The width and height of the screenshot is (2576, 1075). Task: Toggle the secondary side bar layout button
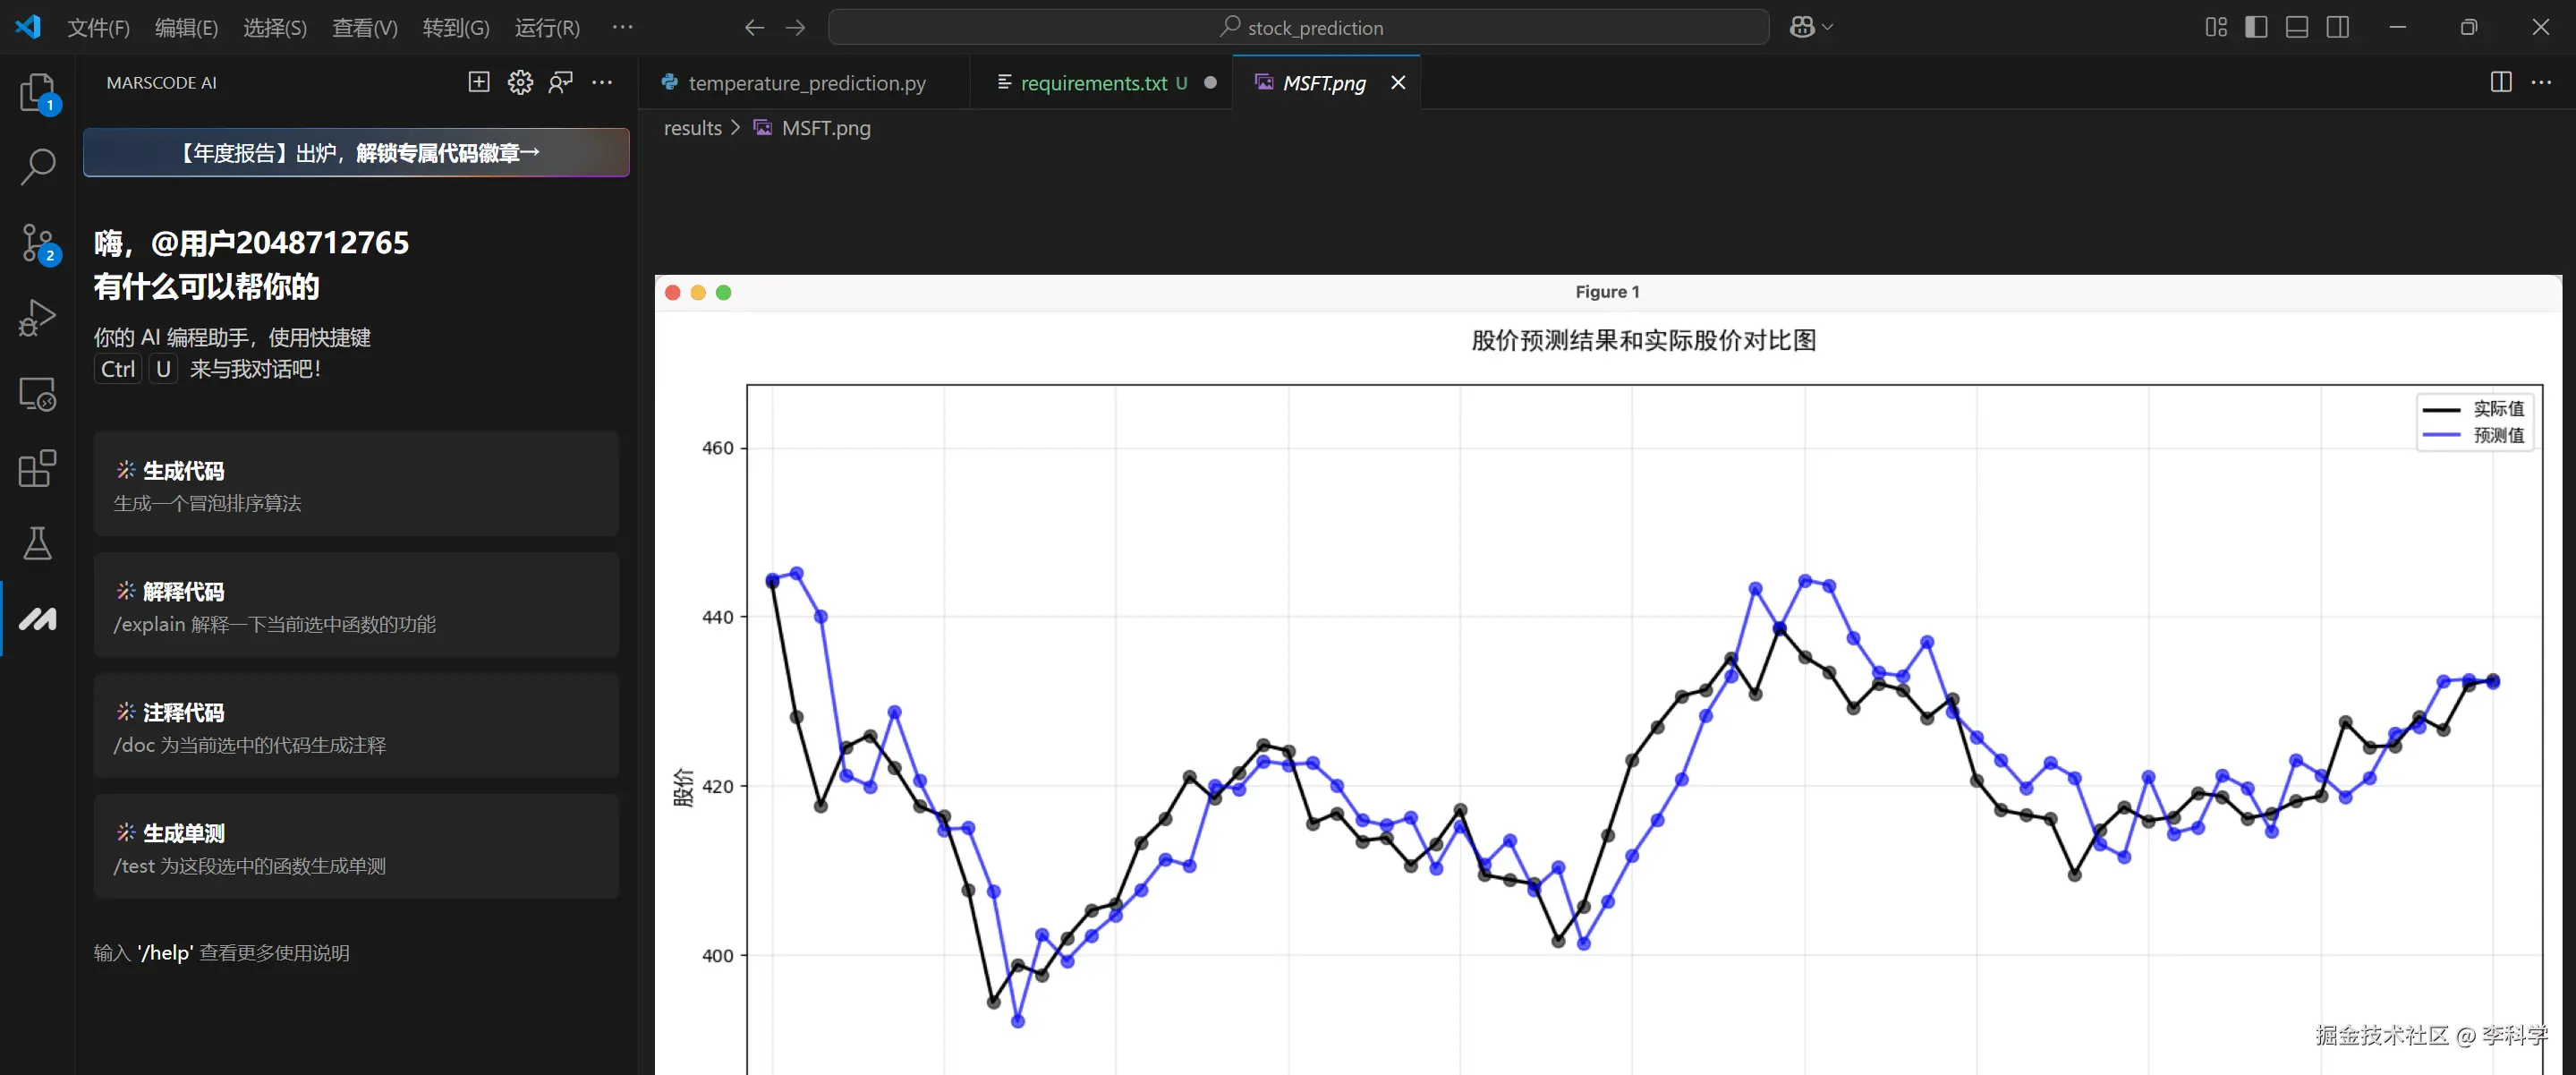(2338, 27)
